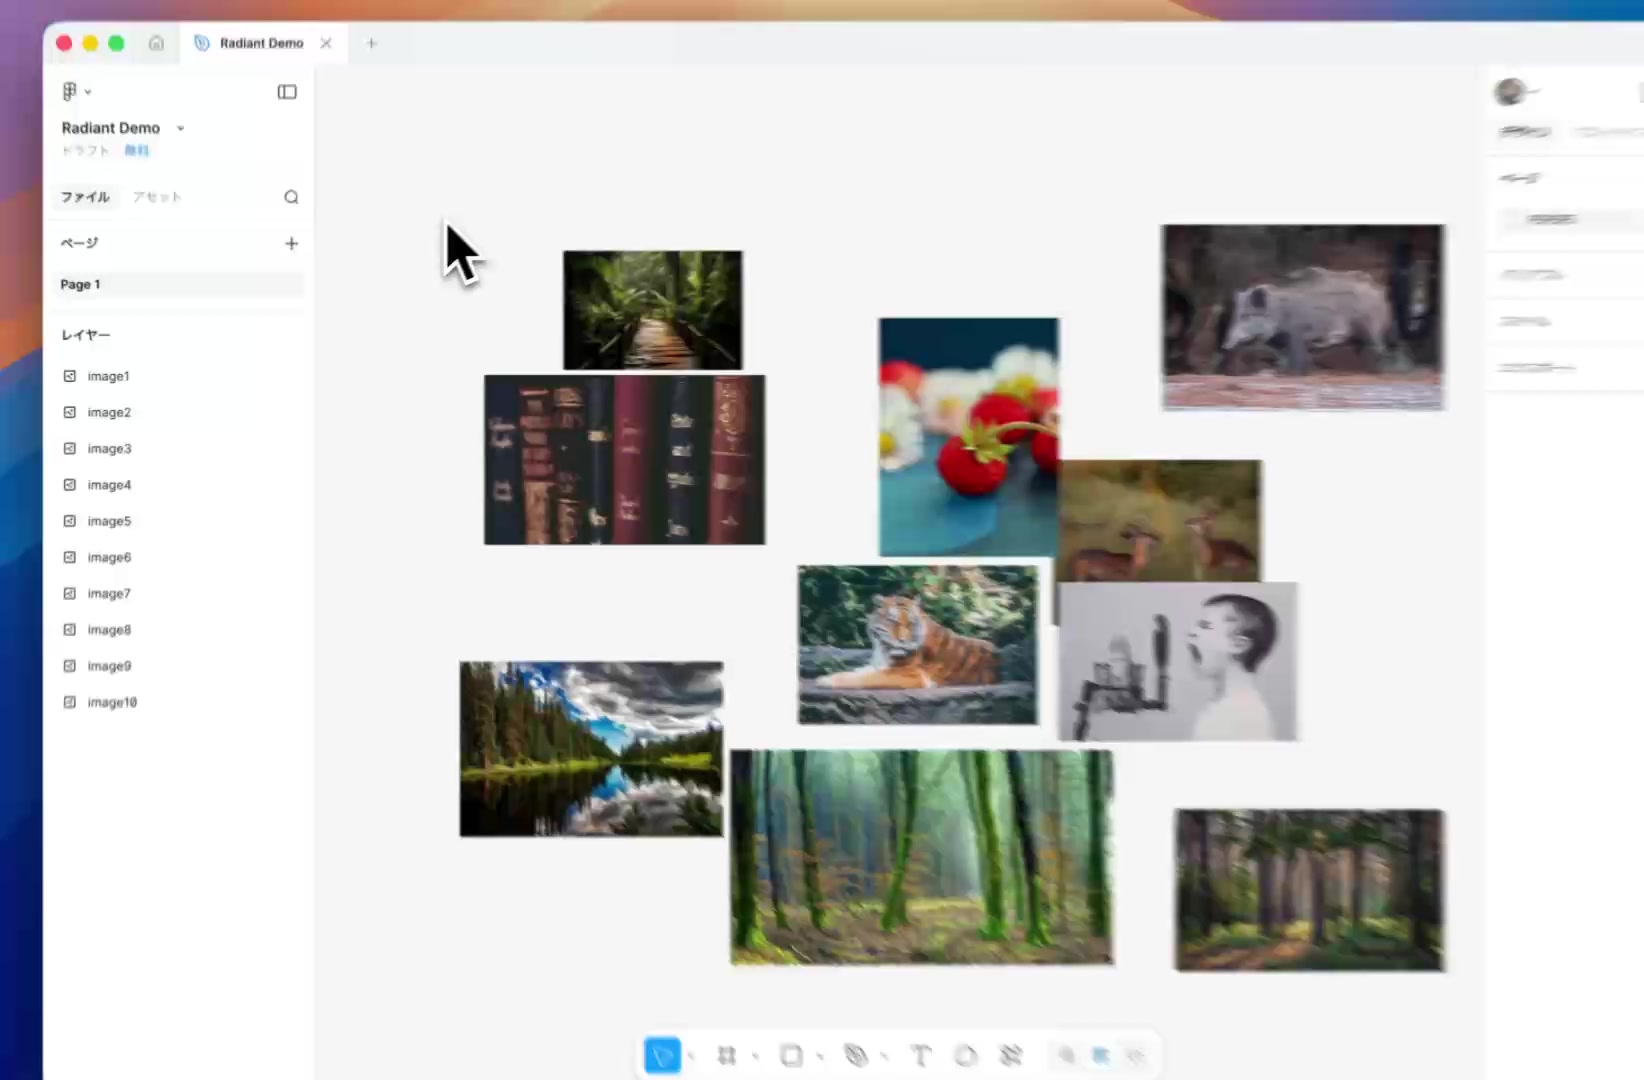Image resolution: width=1644 pixels, height=1080 pixels.
Task: Select the image5 layer
Action: [x=109, y=521]
